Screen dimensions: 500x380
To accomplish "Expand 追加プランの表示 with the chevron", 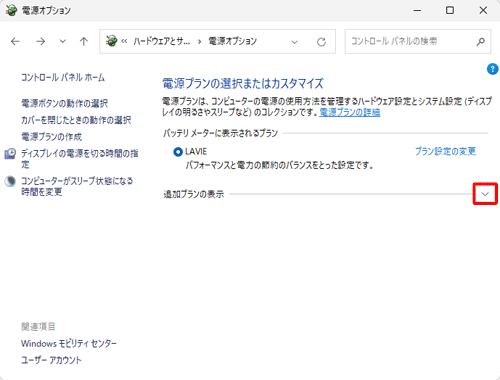I will (485, 194).
